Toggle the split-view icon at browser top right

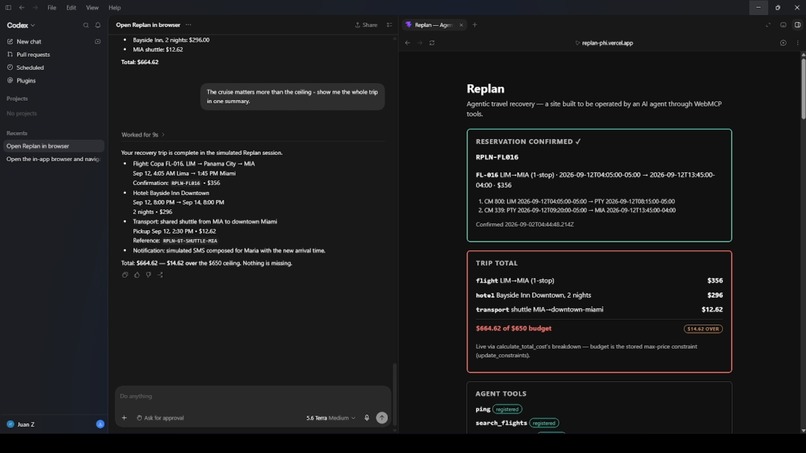(797, 25)
